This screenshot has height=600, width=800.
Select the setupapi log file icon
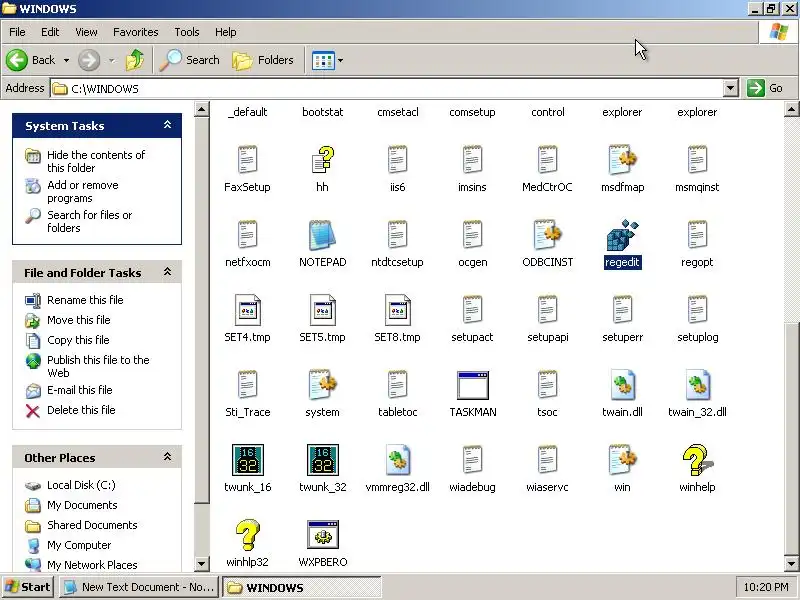coord(547,310)
